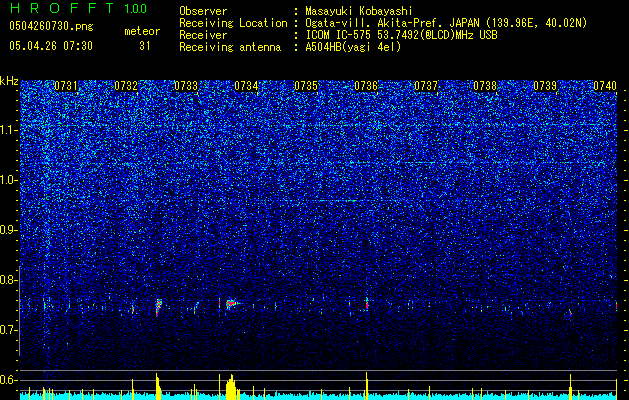Click the date stamp 05.04.26 07:30

click(x=51, y=46)
